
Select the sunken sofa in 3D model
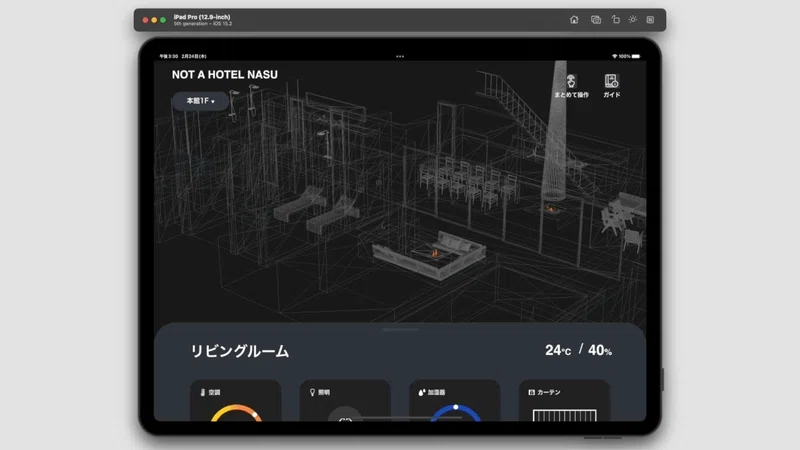(430, 254)
